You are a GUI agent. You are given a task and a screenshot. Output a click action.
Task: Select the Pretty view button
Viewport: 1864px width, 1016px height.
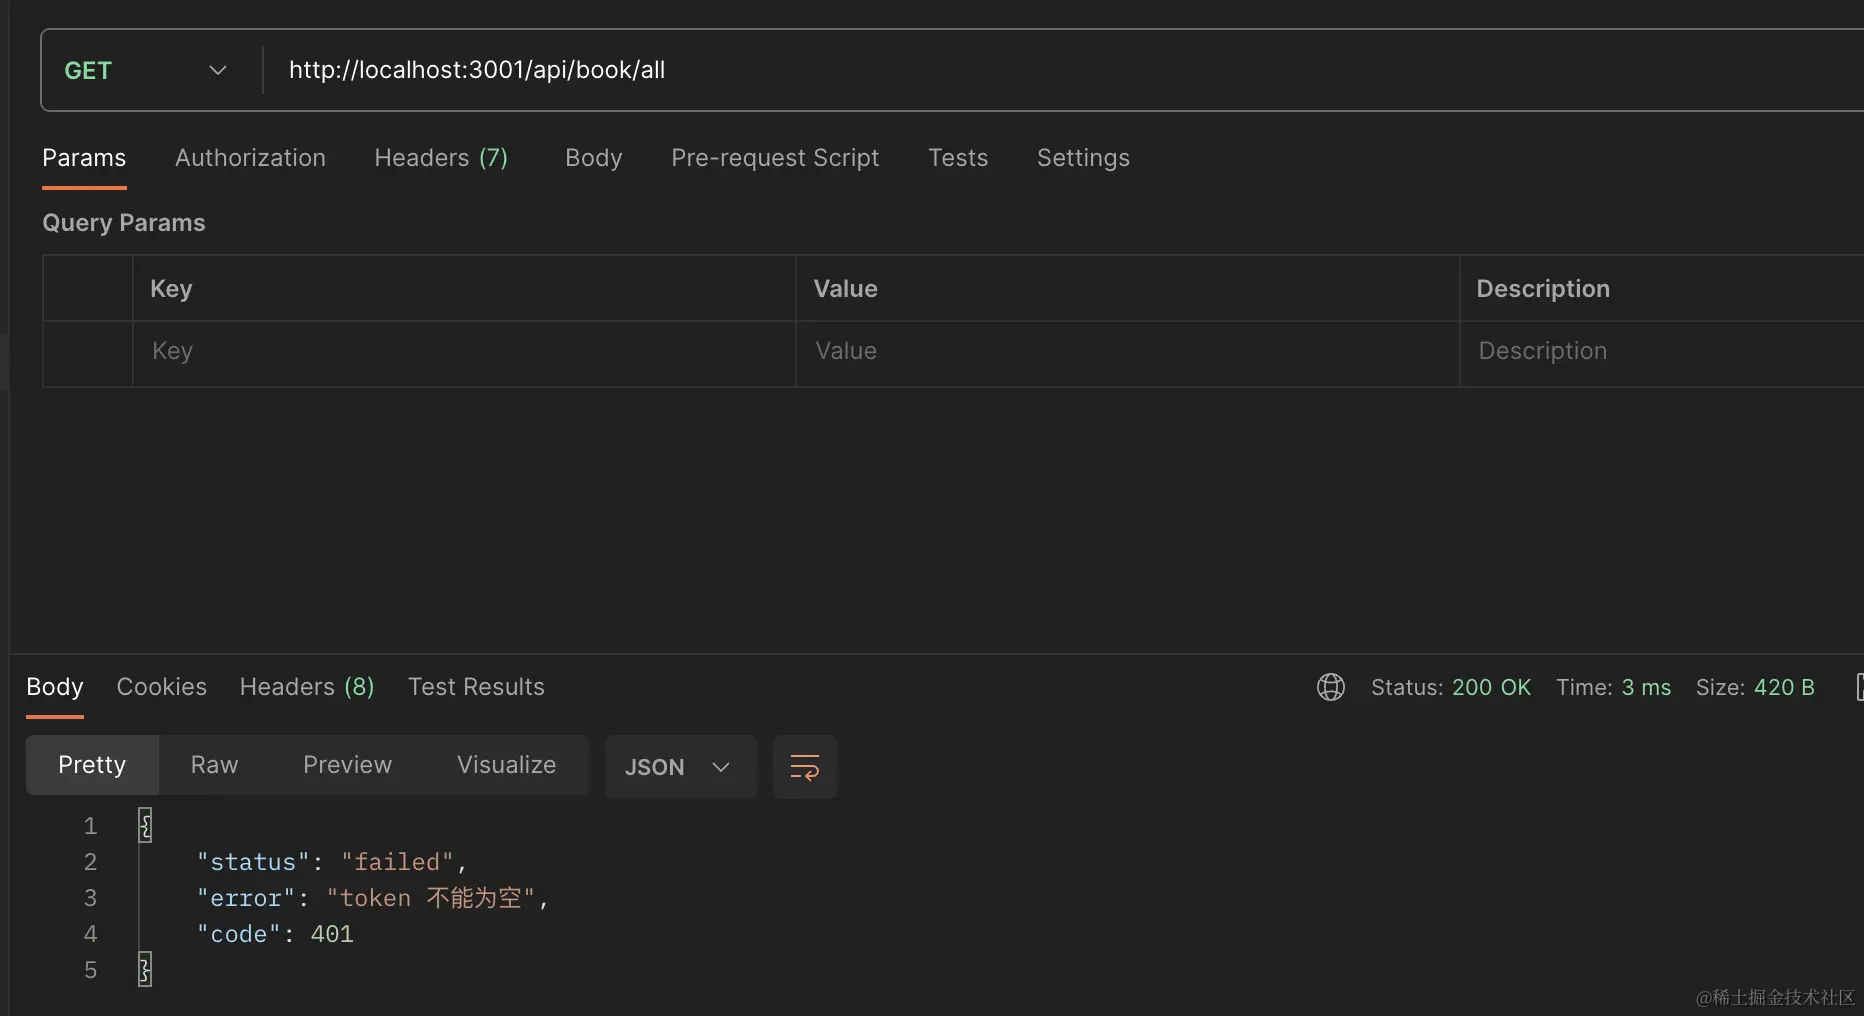pos(92,765)
